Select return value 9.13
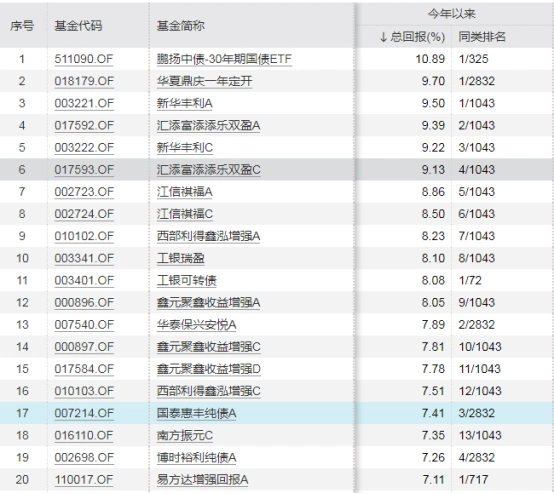554x494 pixels. point(433,170)
